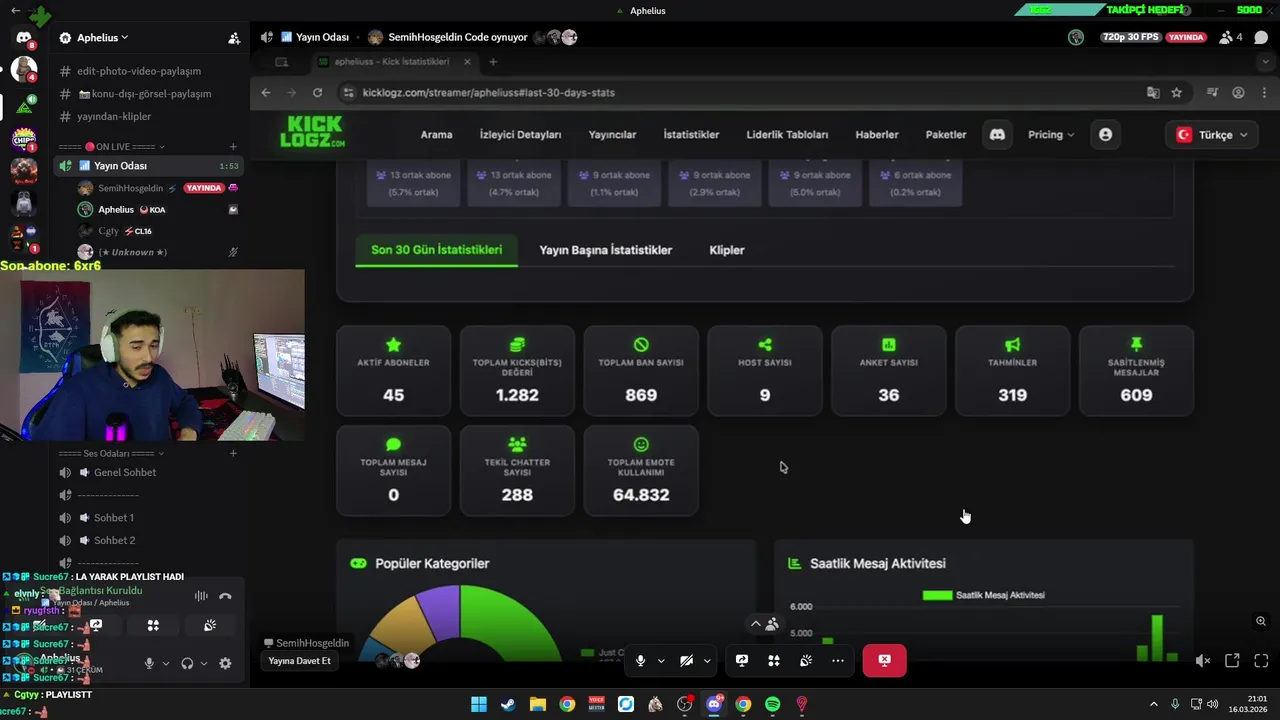The image size is (1280, 720).
Task: Share your screen from voice panel
Action: (96, 625)
